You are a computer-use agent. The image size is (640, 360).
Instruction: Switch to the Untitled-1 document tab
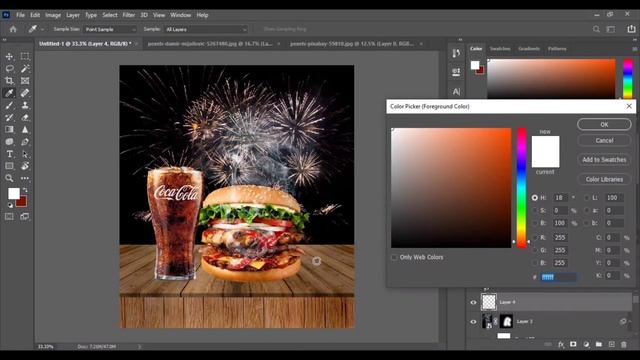pos(85,44)
